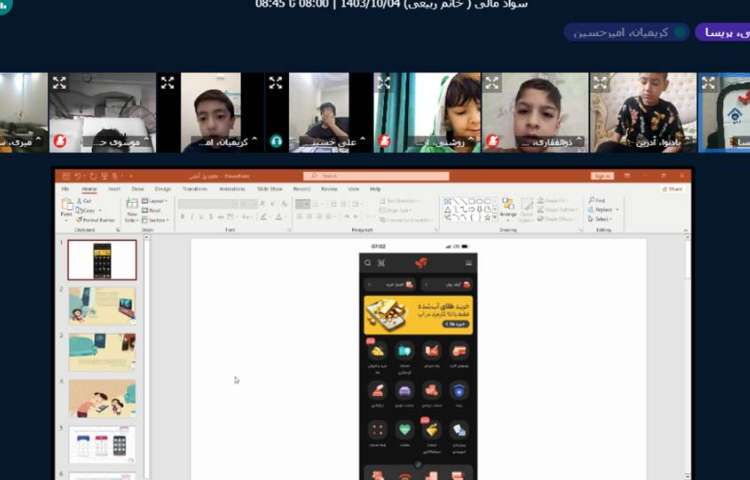Open the Arrange menu
The width and height of the screenshot is (750, 480).
[508, 209]
